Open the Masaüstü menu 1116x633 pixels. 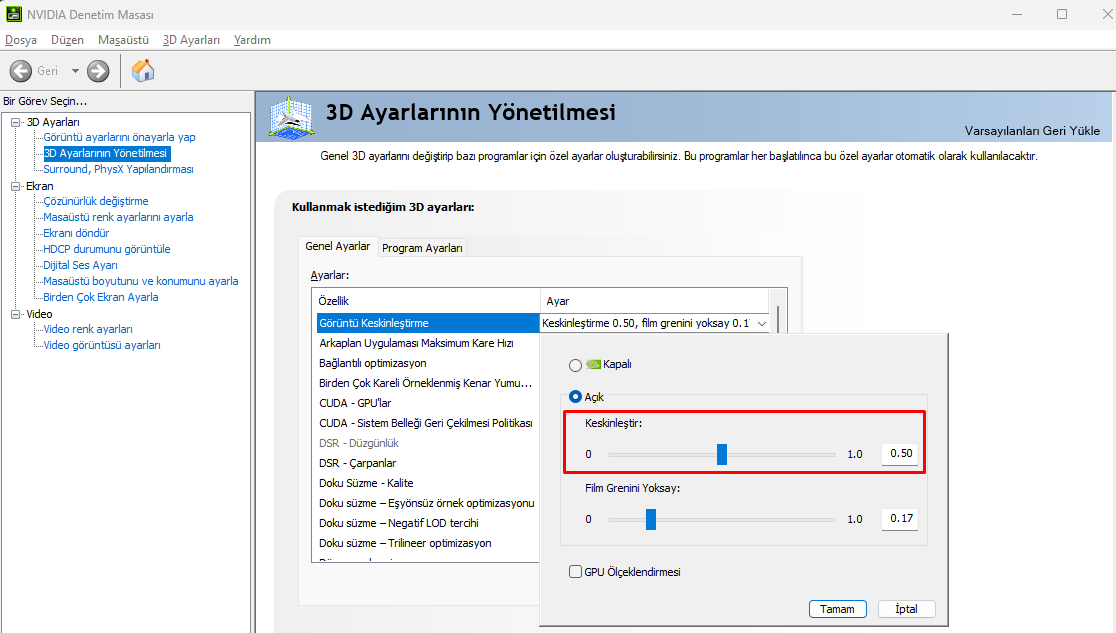(x=123, y=40)
